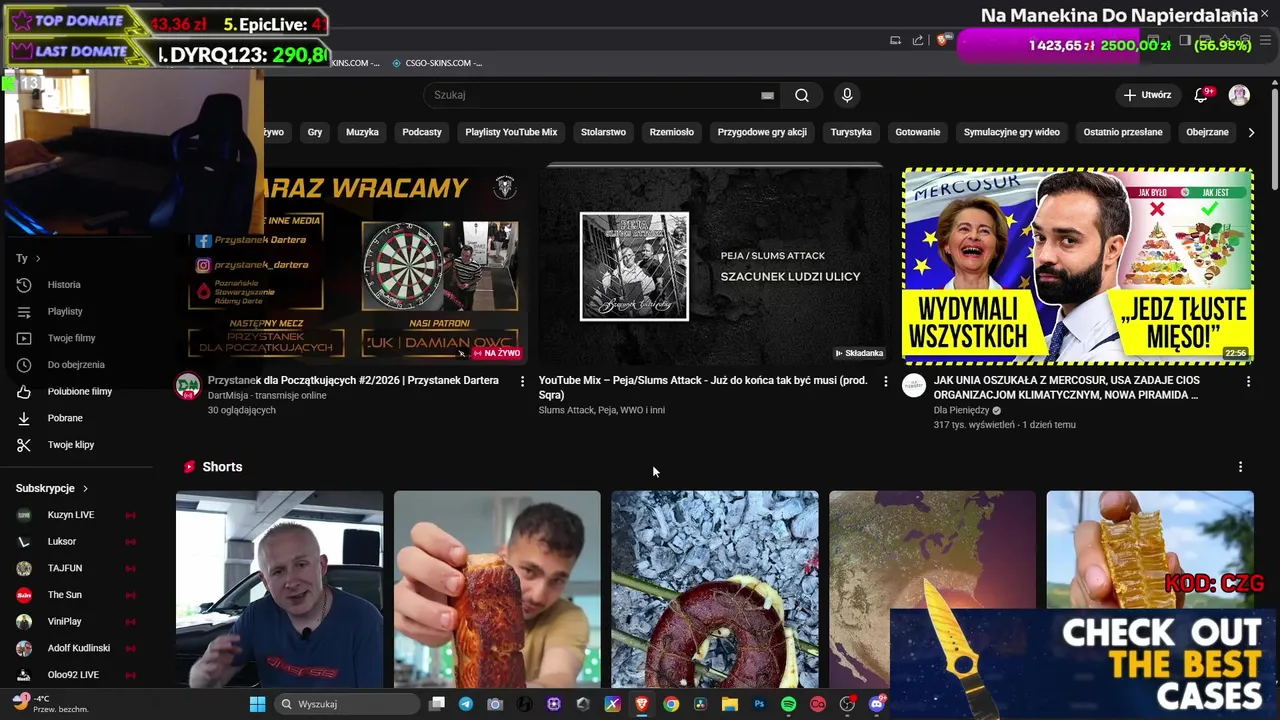The height and width of the screenshot is (720, 1280).
Task: Open the Shorts section options menu
Action: [1240, 467]
